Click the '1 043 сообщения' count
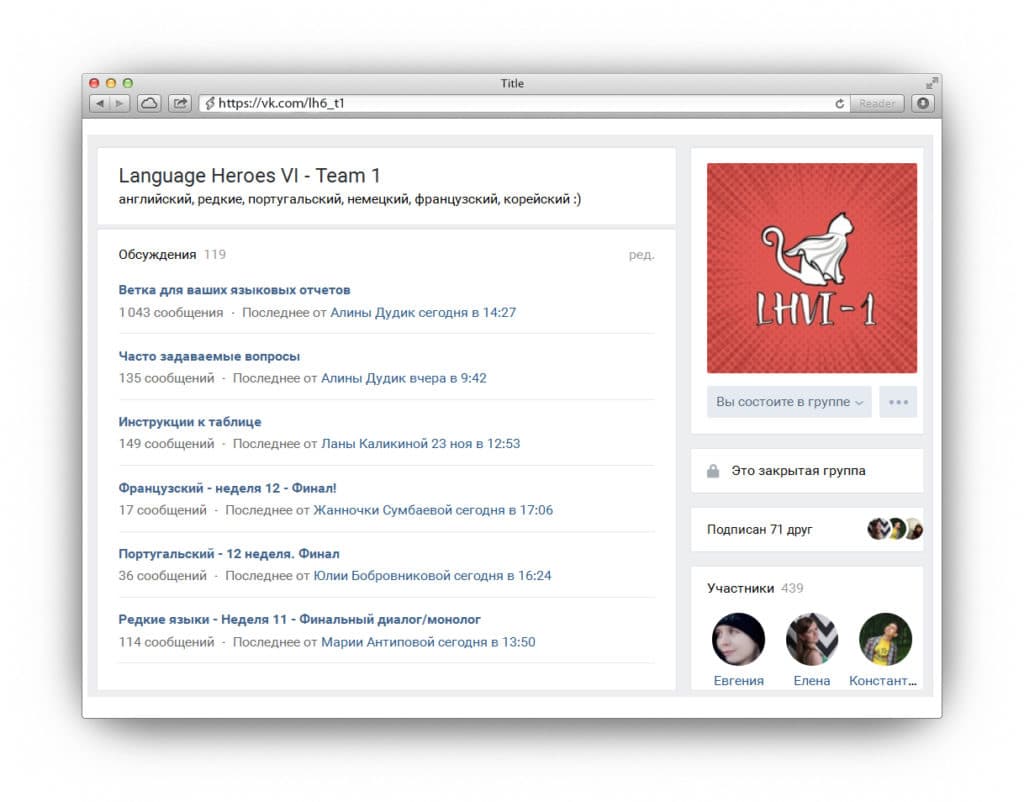The width and height of the screenshot is (1024, 802). click(x=171, y=312)
